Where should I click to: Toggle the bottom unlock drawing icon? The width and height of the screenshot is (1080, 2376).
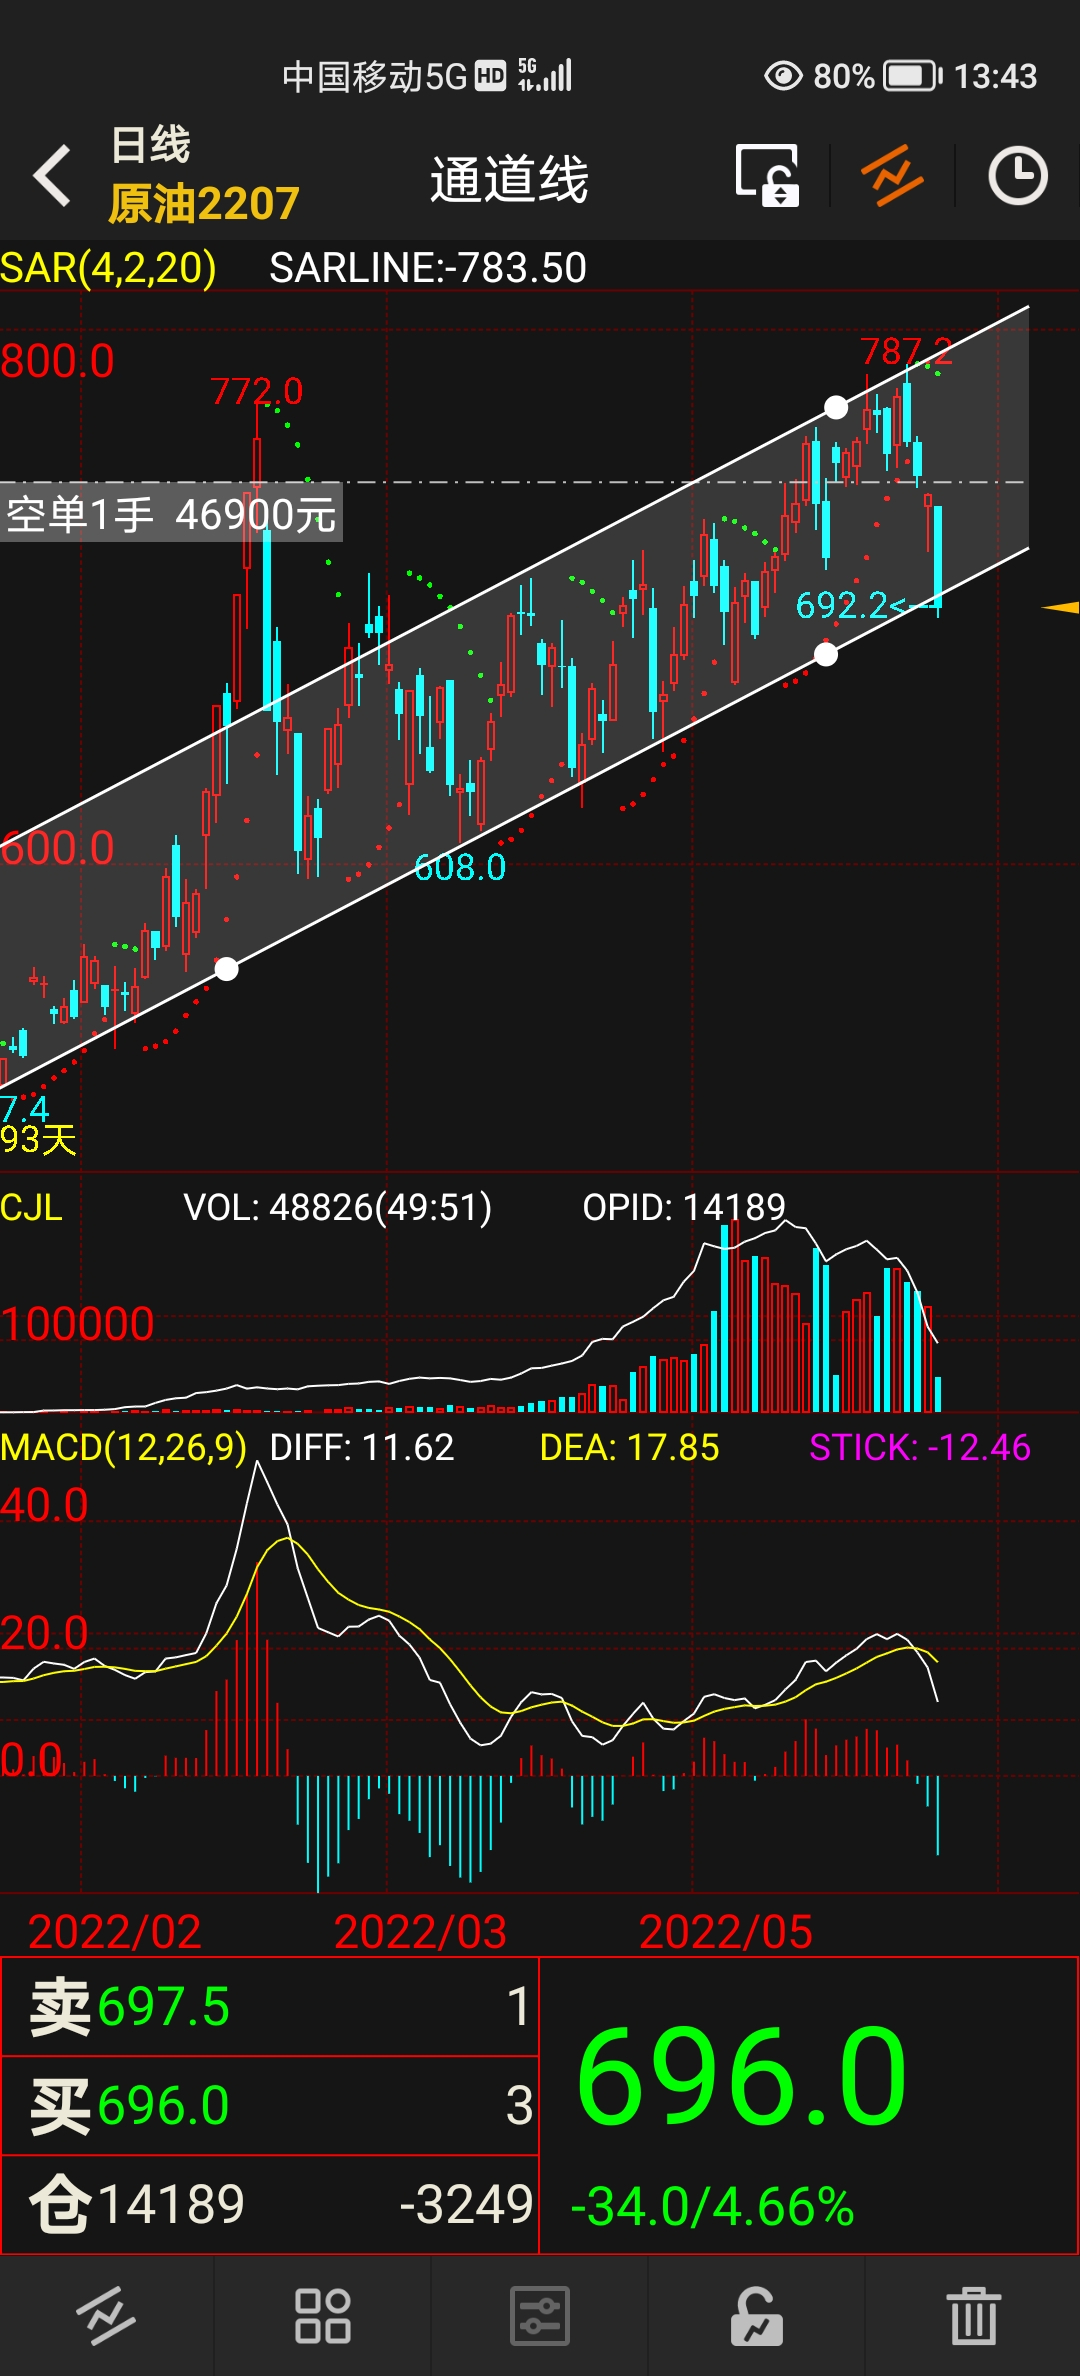[756, 2316]
